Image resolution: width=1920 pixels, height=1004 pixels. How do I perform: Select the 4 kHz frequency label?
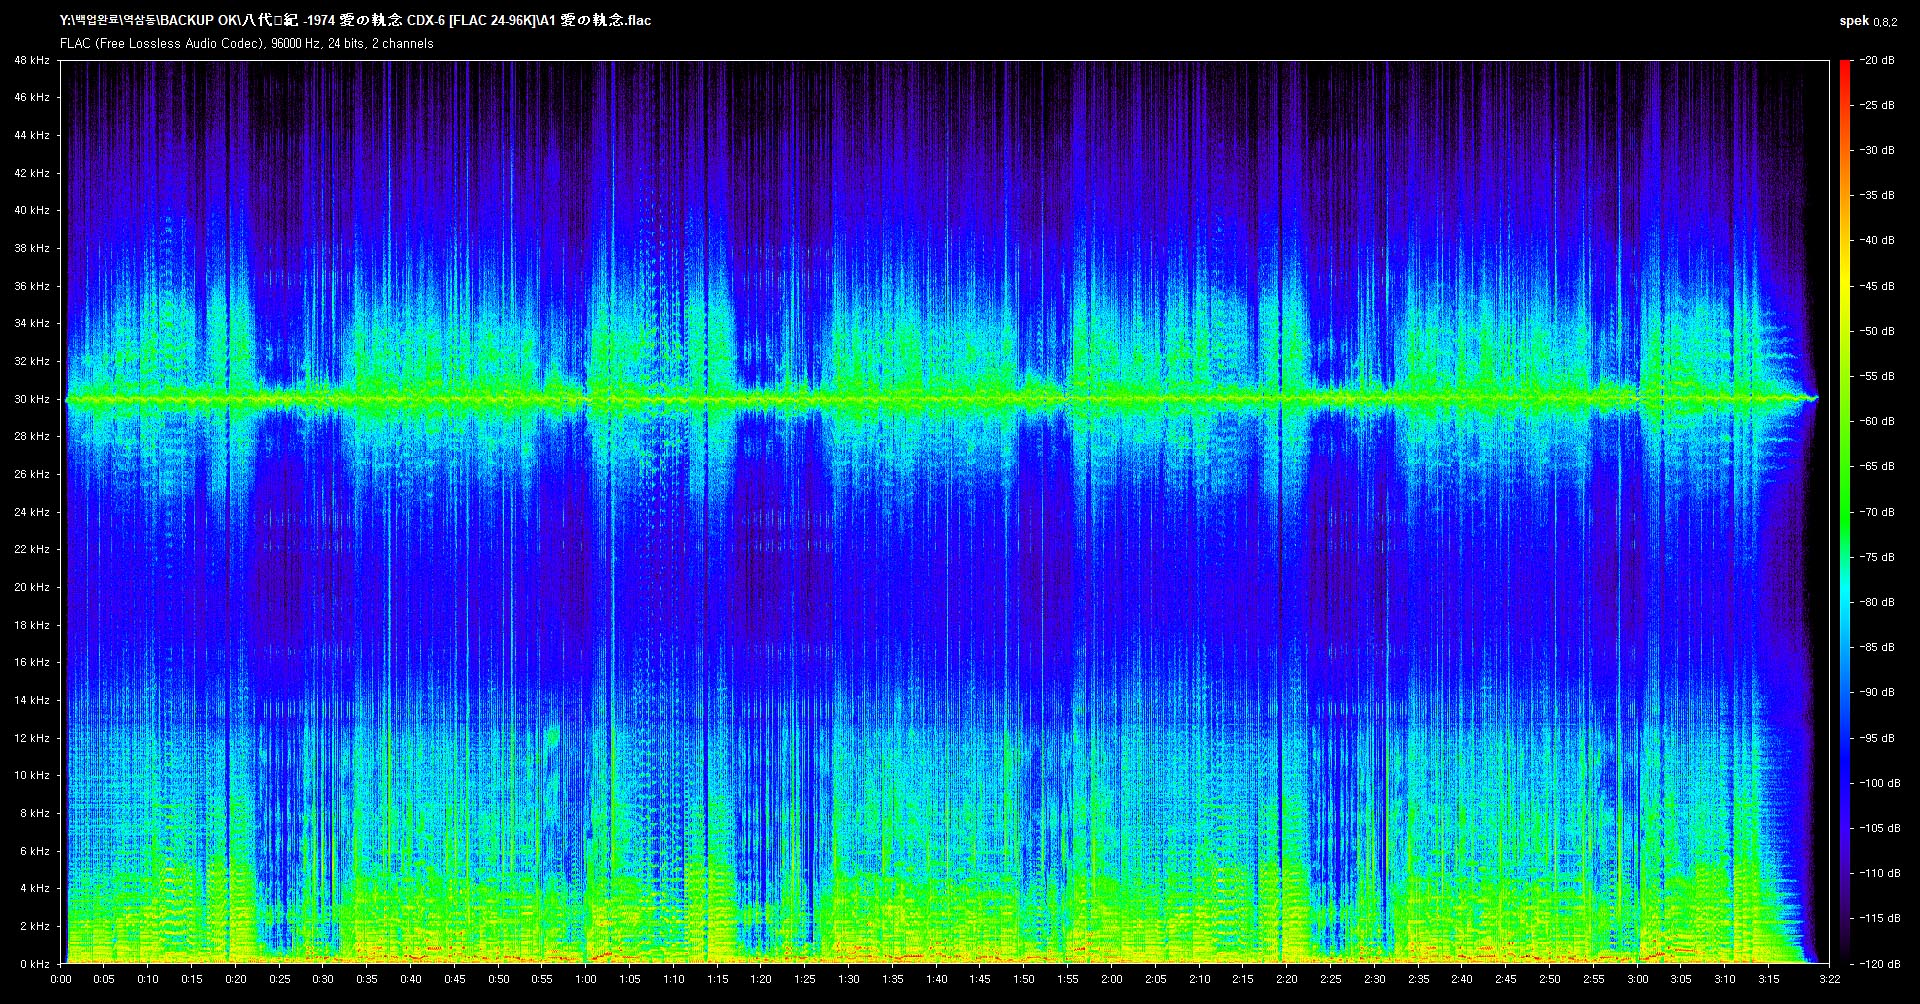34,888
